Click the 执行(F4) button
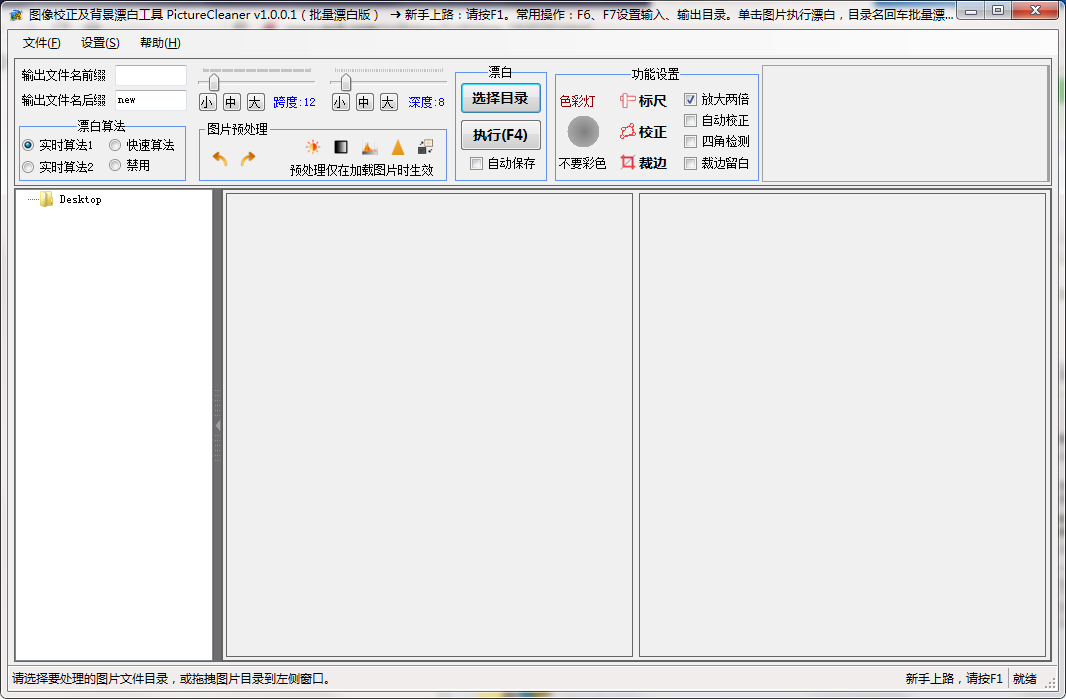Viewport: 1066px width, 699px height. (500, 135)
